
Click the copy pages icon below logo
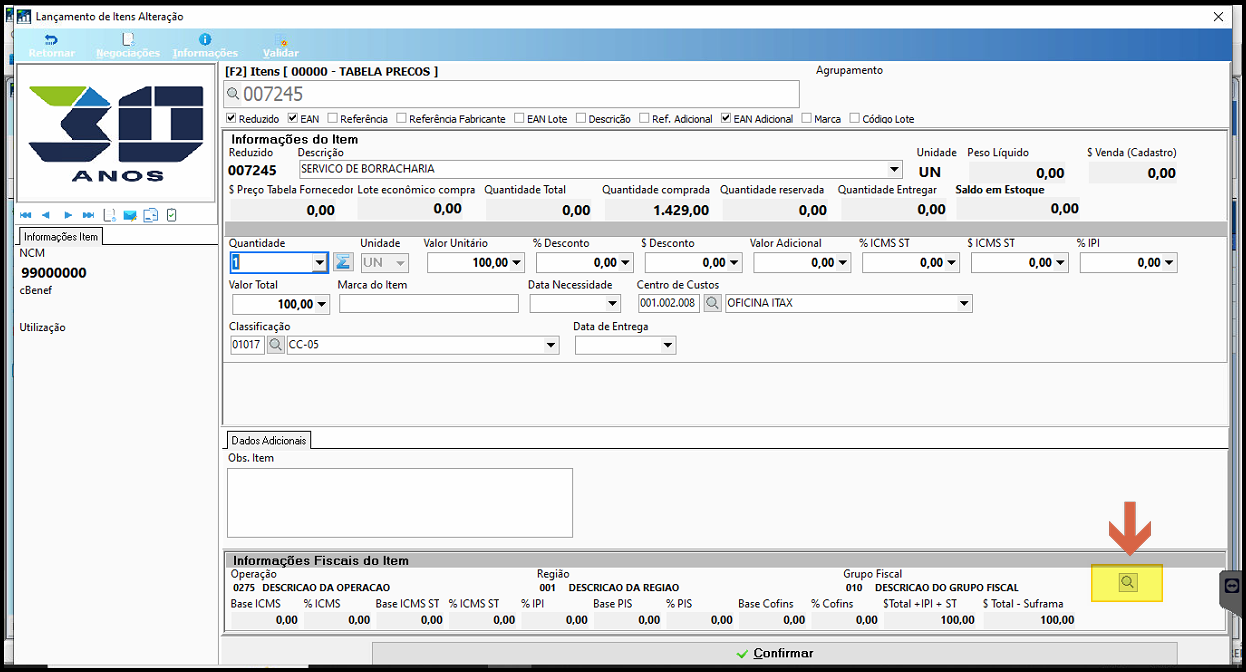coord(151,215)
